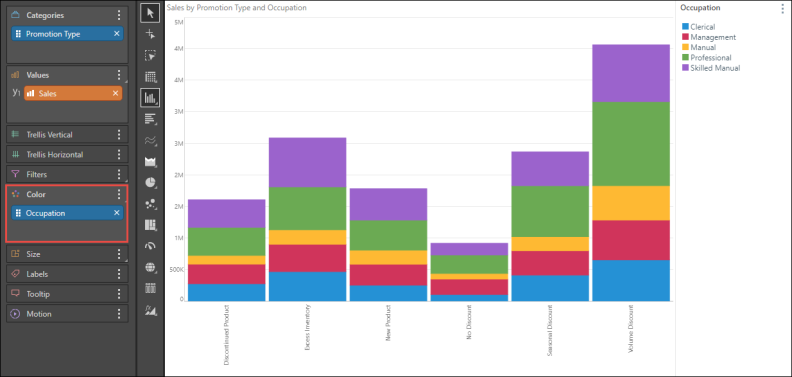792x377 pixels.
Task: Open Labels zone options menu
Action: [x=119, y=274]
